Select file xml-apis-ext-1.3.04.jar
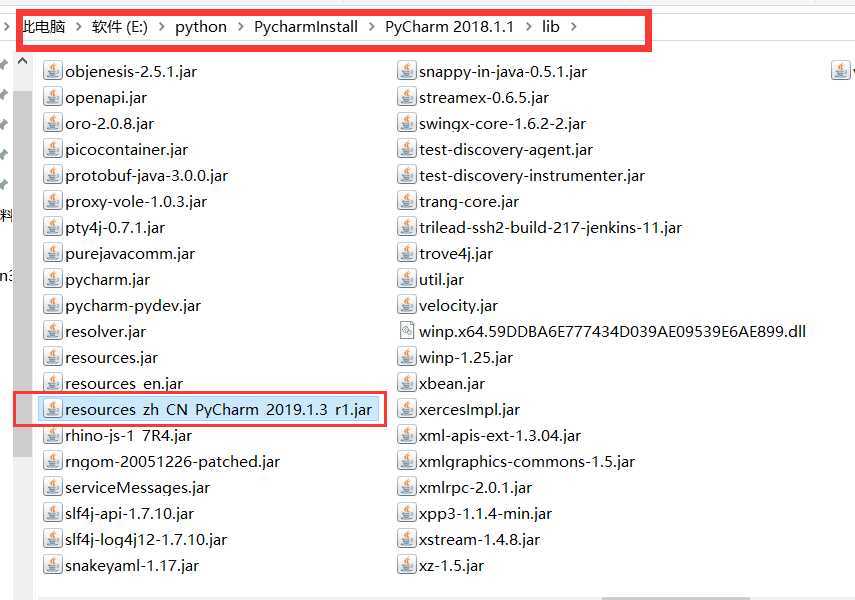This screenshot has height=600, width=855. pyautogui.click(x=489, y=435)
